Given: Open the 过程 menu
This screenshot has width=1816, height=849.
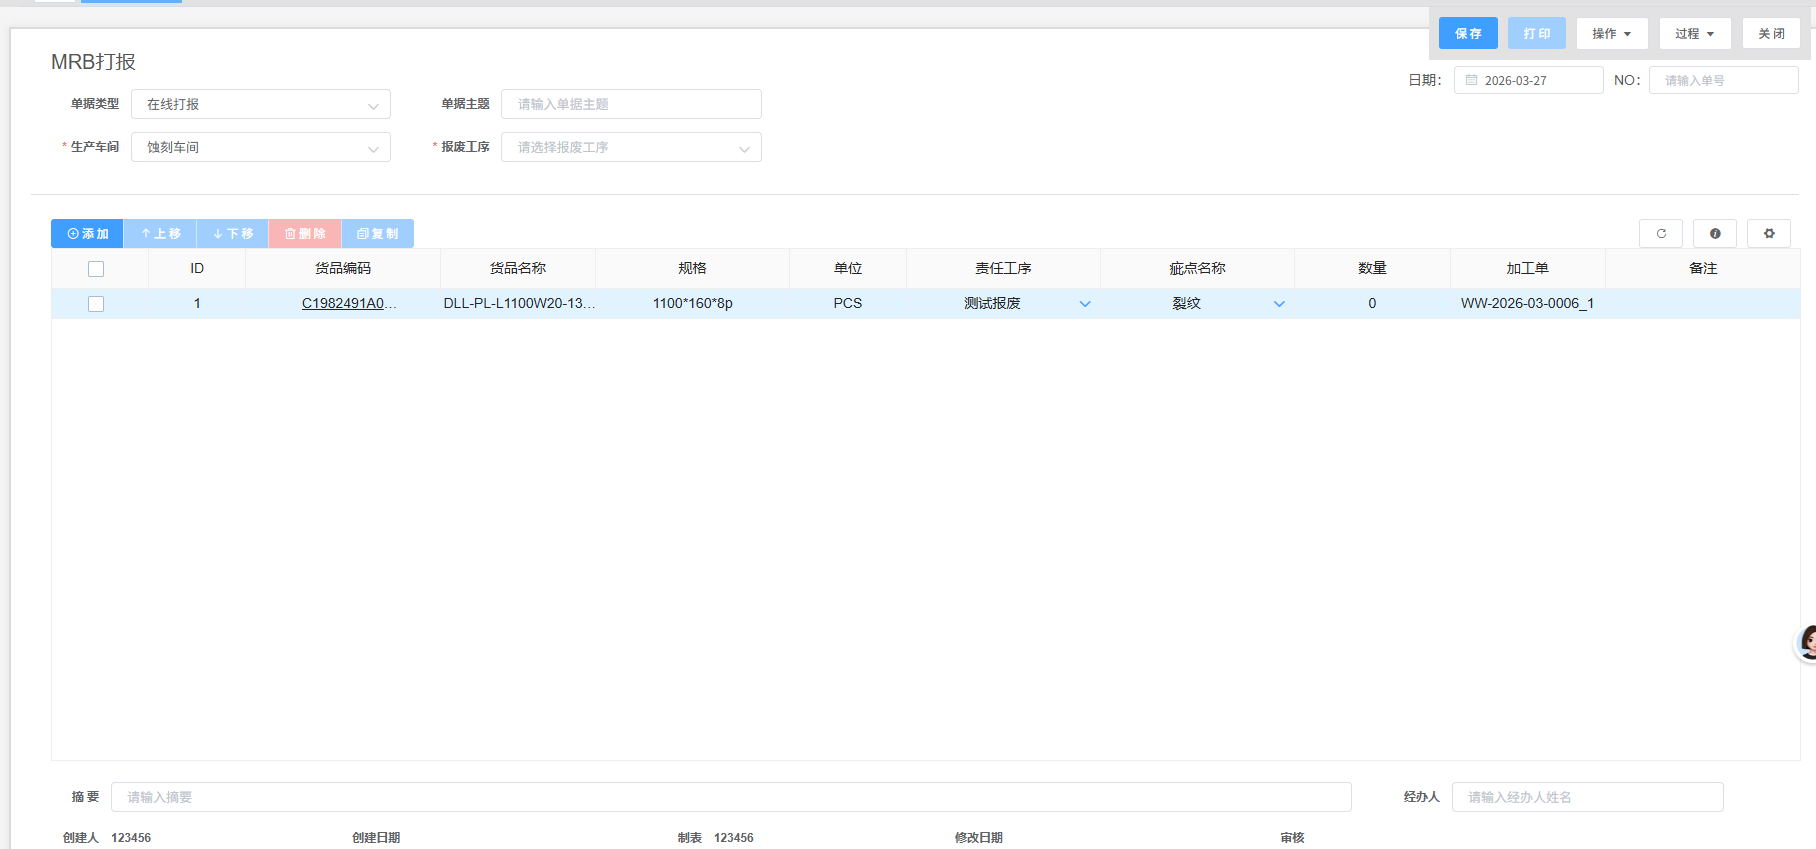Looking at the screenshot, I should [x=1694, y=34].
